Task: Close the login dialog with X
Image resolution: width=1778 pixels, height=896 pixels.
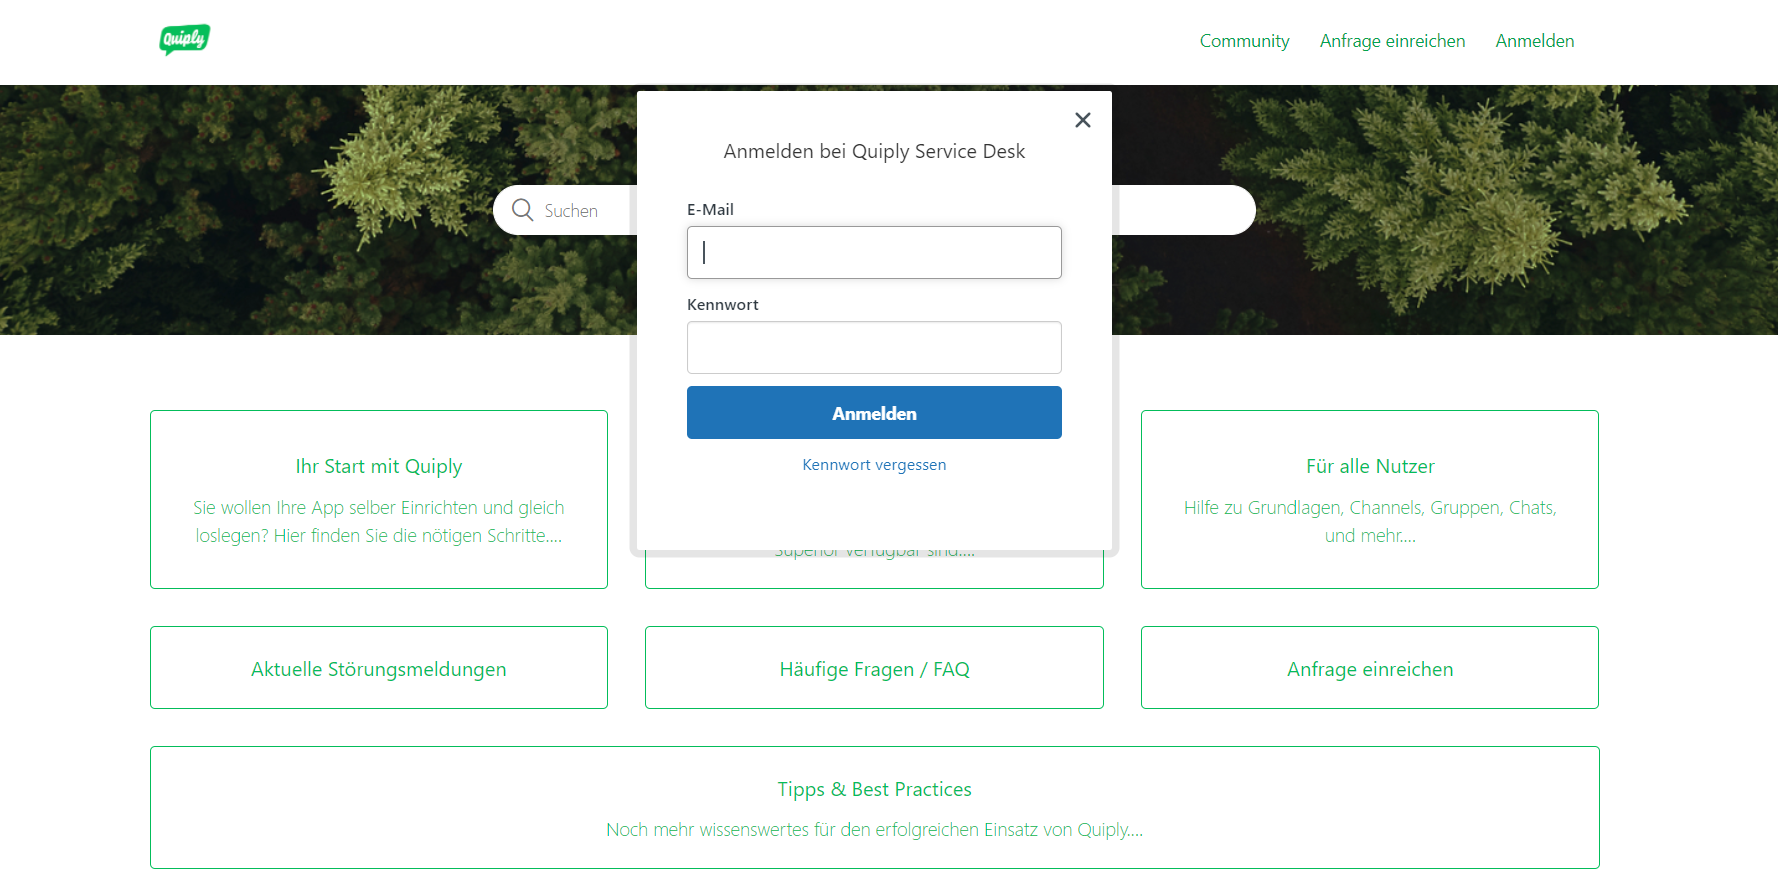Action: tap(1082, 120)
